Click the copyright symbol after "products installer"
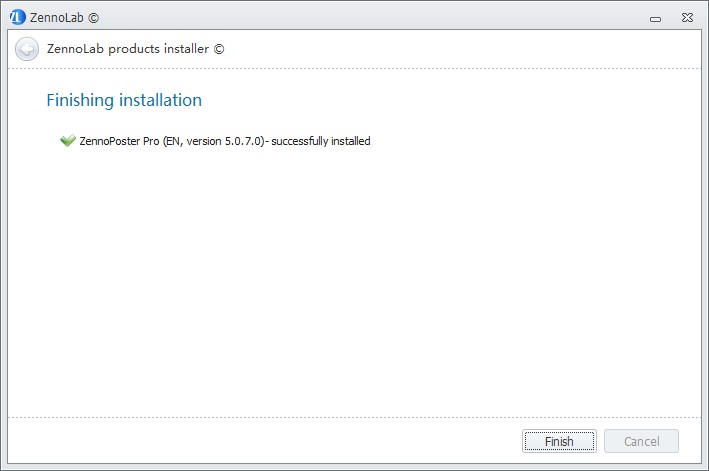The height and width of the screenshot is (471, 709). click(219, 49)
